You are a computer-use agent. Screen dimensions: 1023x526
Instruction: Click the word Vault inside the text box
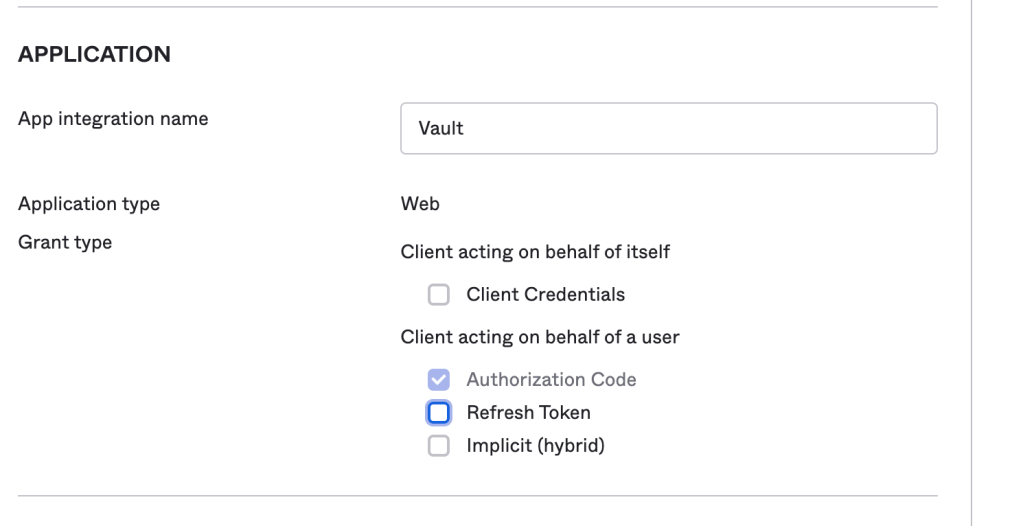click(441, 128)
